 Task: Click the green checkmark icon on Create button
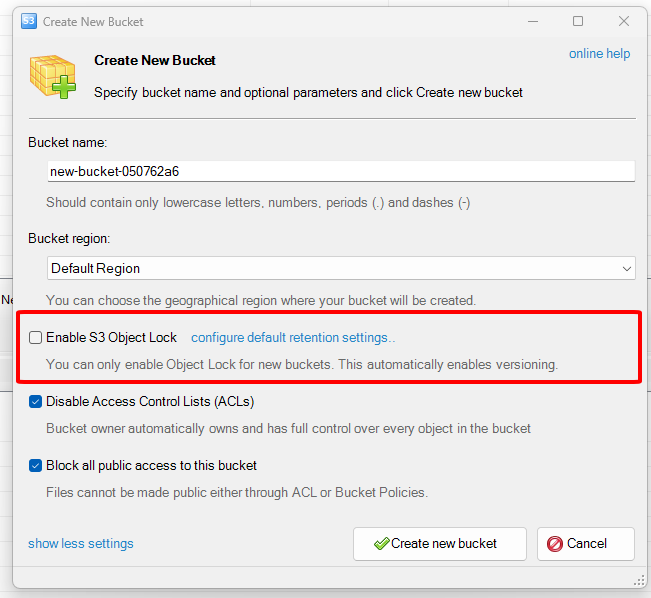click(381, 544)
